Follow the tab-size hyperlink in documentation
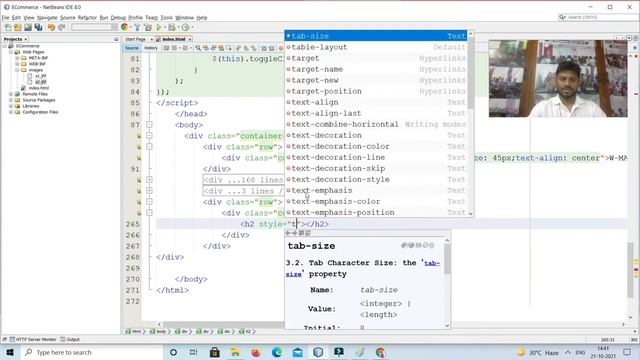Screen dimensions: 640x360 click(x=432, y=263)
